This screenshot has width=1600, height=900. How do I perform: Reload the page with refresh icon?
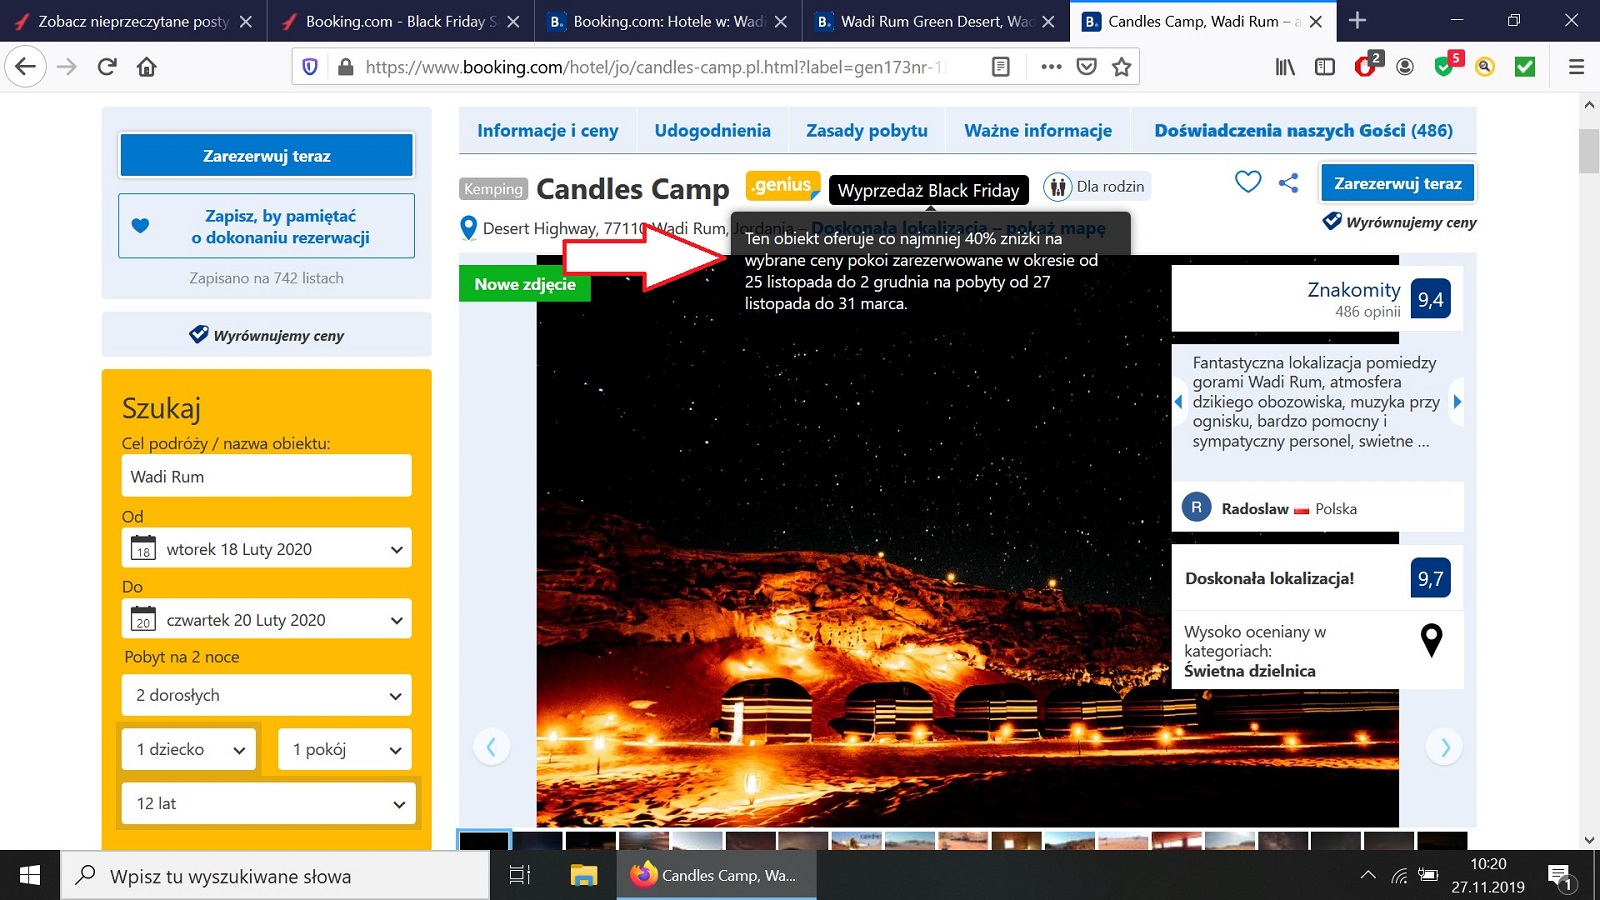(x=107, y=67)
